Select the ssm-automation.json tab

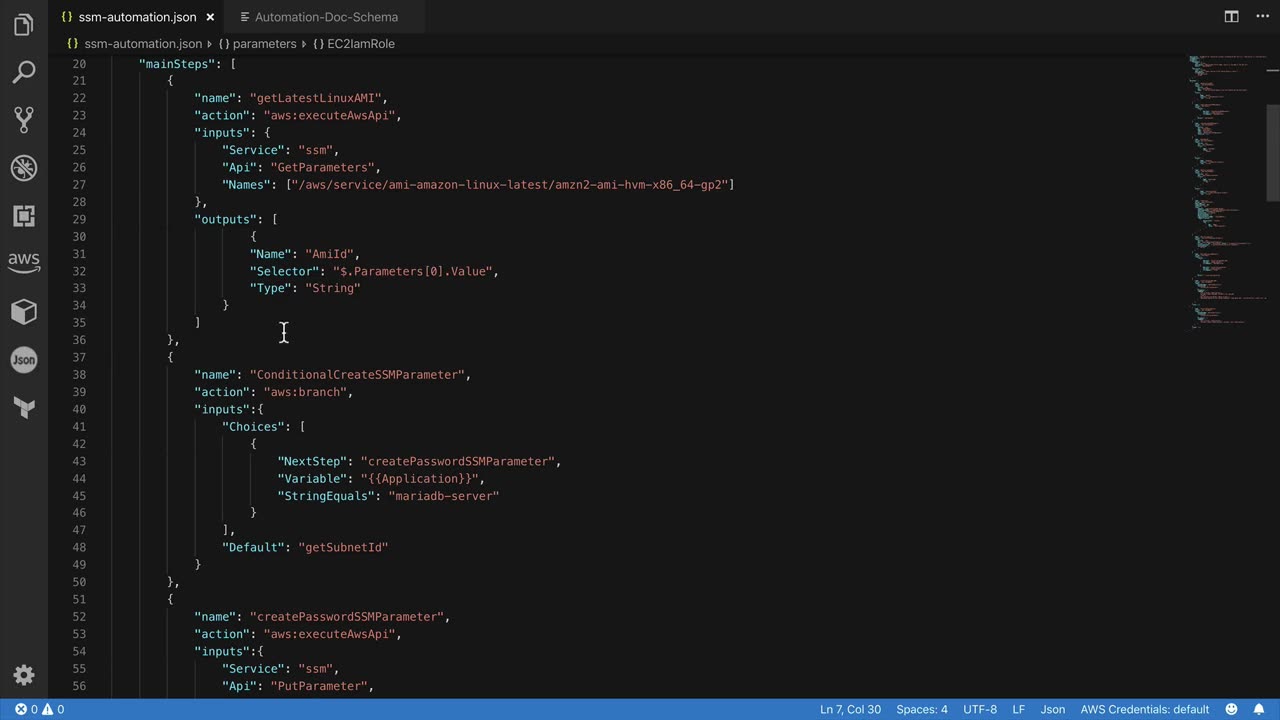coord(138,17)
